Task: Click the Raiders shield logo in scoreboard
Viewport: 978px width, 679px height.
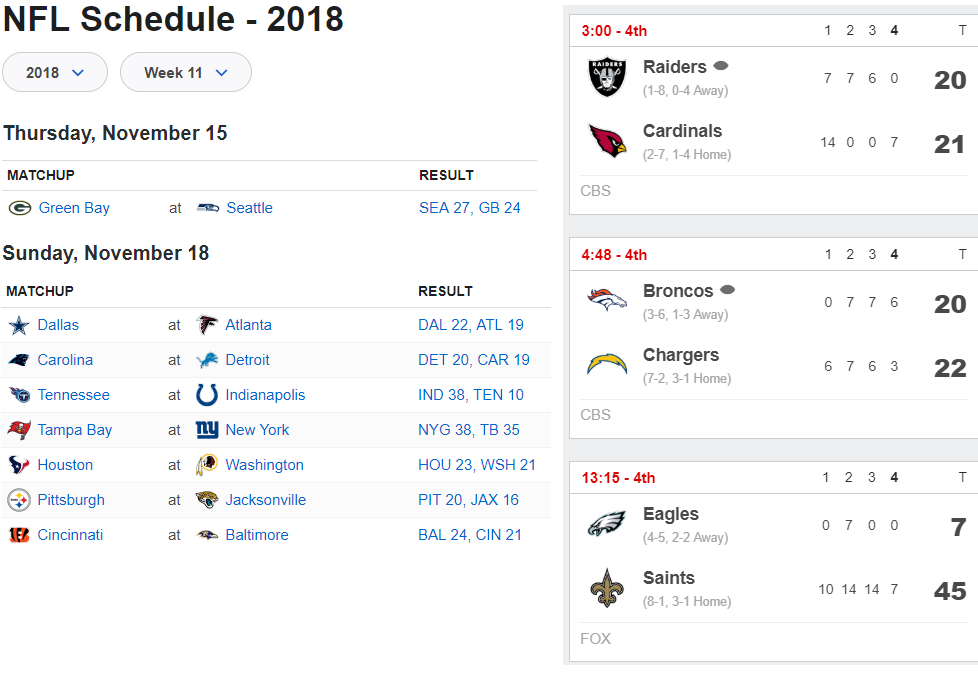Action: (607, 77)
